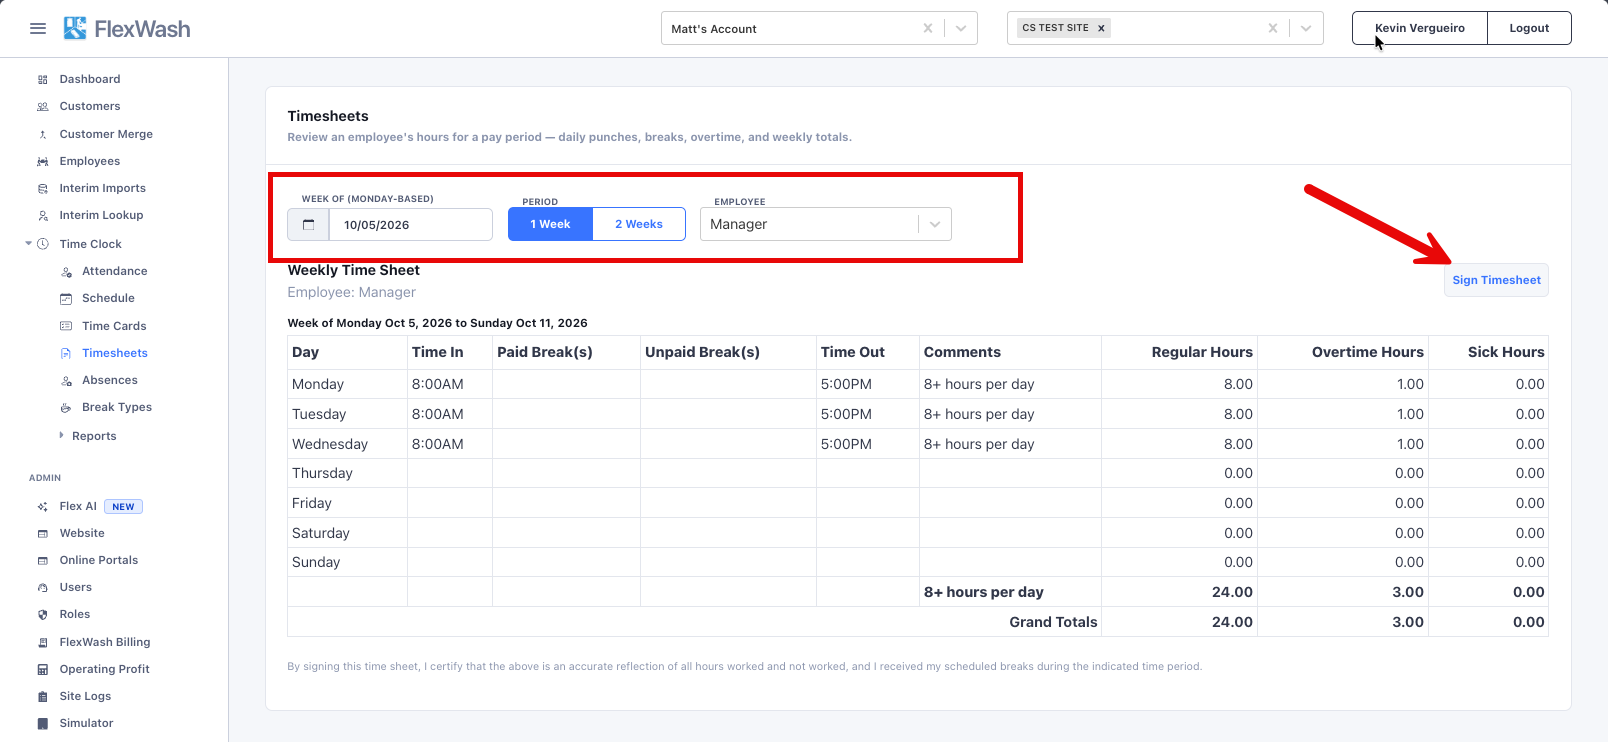This screenshot has width=1608, height=742.
Task: Click the Time Clock clock icon
Action: coord(43,244)
